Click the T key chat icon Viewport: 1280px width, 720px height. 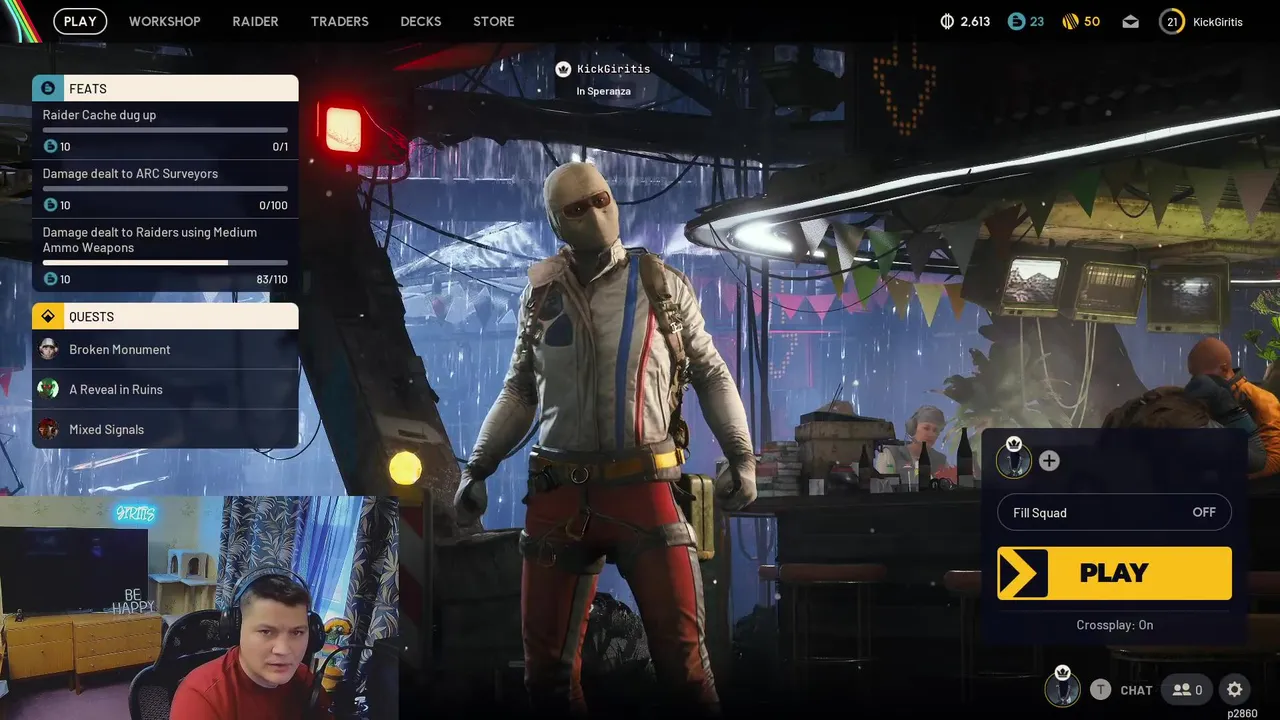click(1100, 689)
